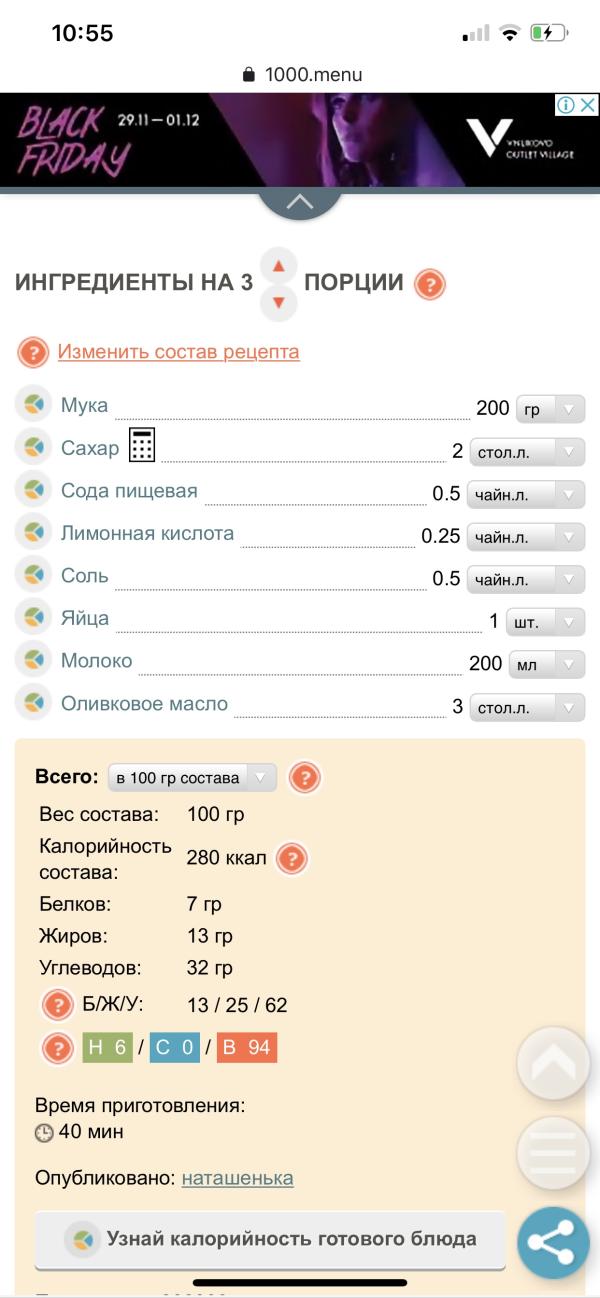600x1298 pixels.
Task: Open the floating hamburger menu button
Action: click(553, 1153)
